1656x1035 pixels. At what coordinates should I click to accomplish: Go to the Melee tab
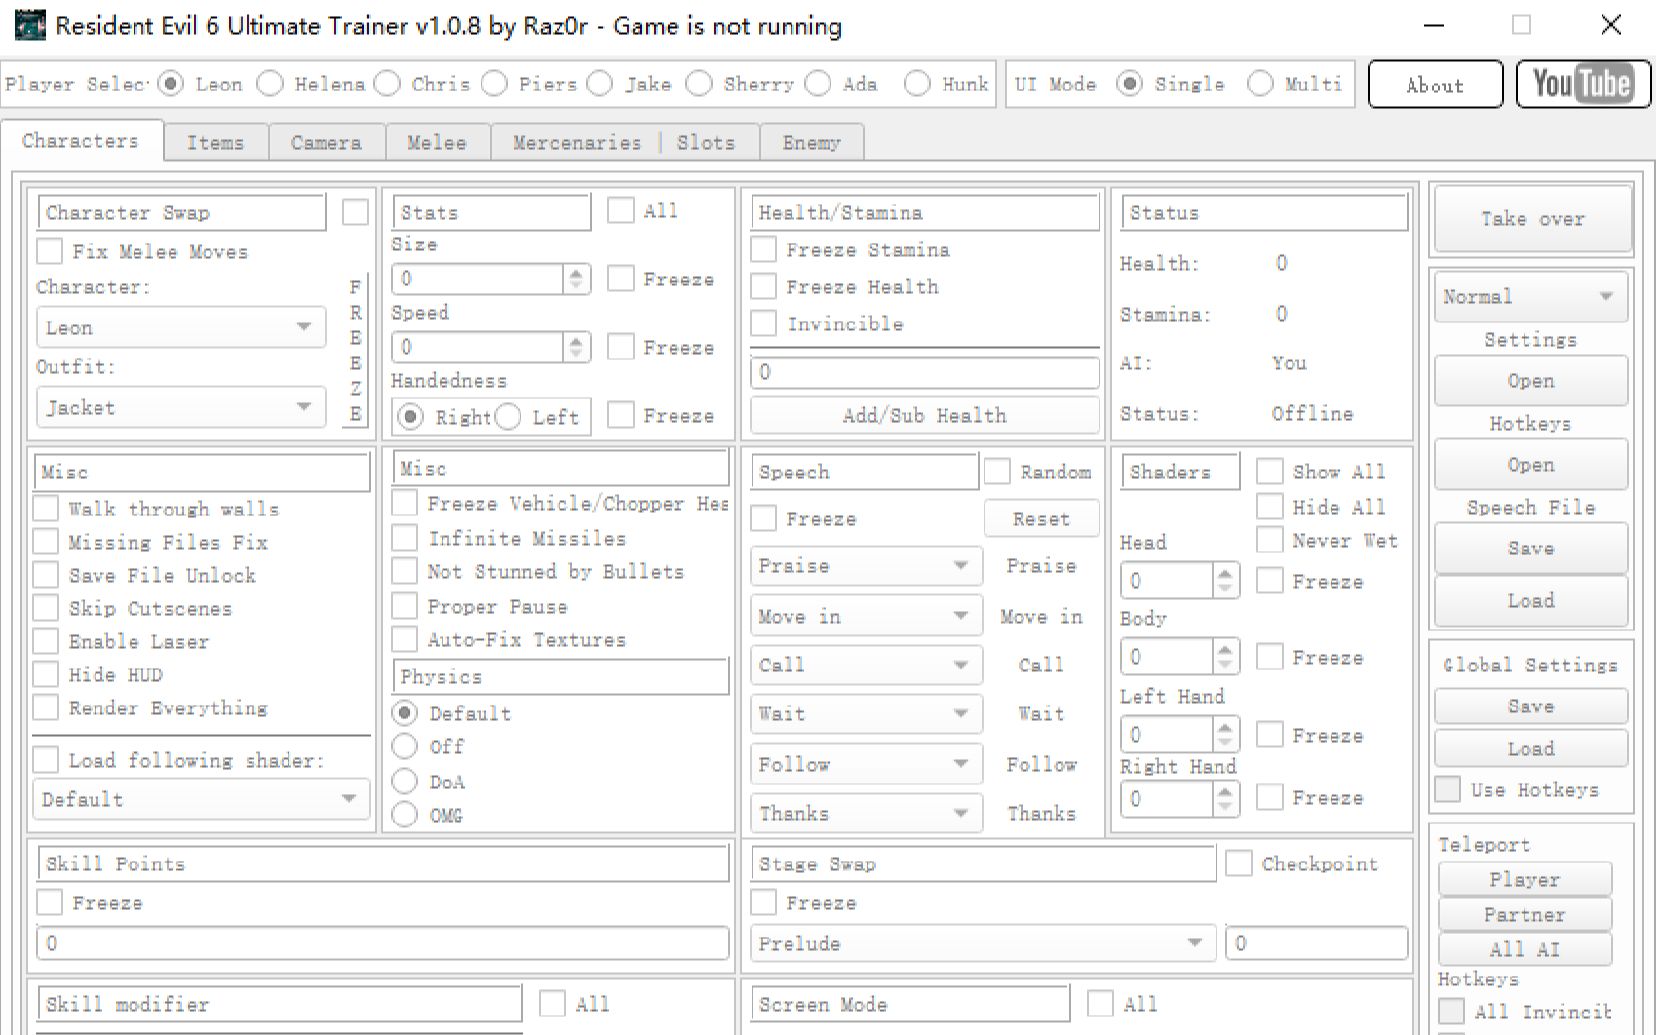[x=437, y=142]
